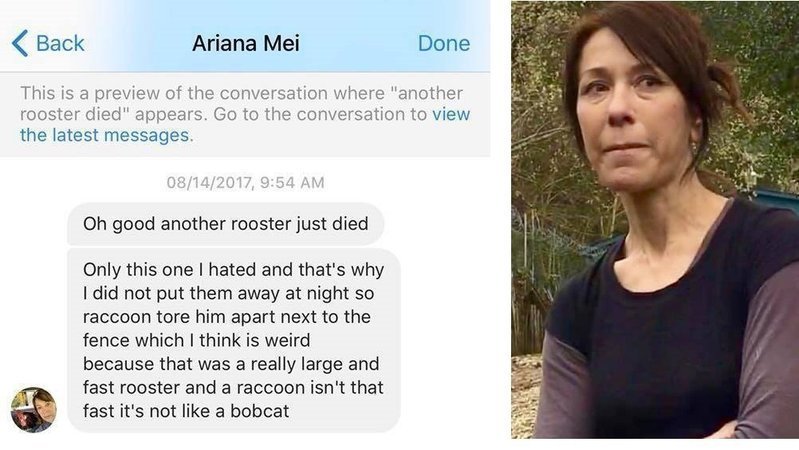799x450 pixels.
Task: Tap the message line ending "not like a bobcat"
Action: pyautogui.click(x=186, y=411)
